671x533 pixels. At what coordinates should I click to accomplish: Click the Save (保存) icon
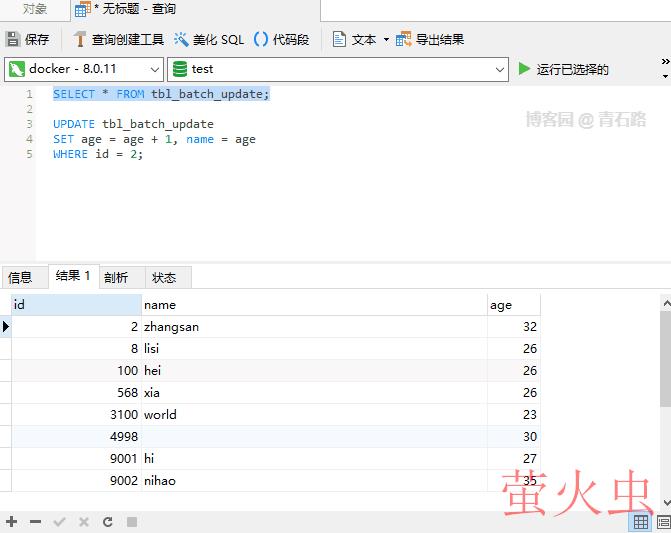[x=13, y=40]
